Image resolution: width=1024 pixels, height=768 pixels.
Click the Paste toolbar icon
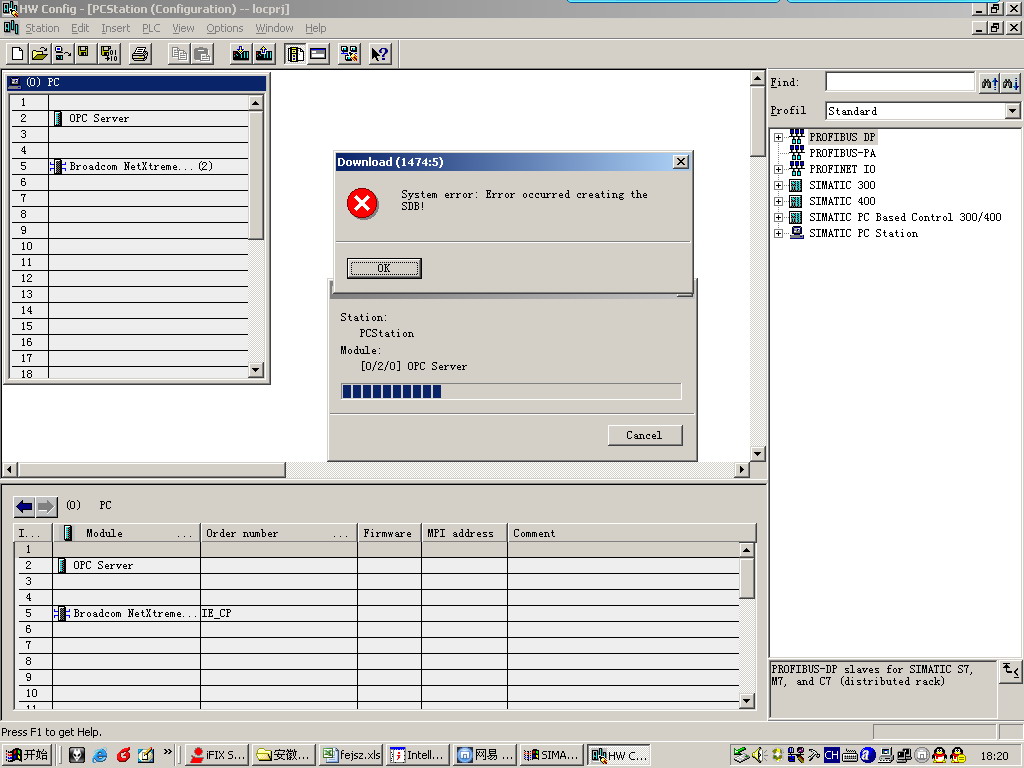click(202, 54)
